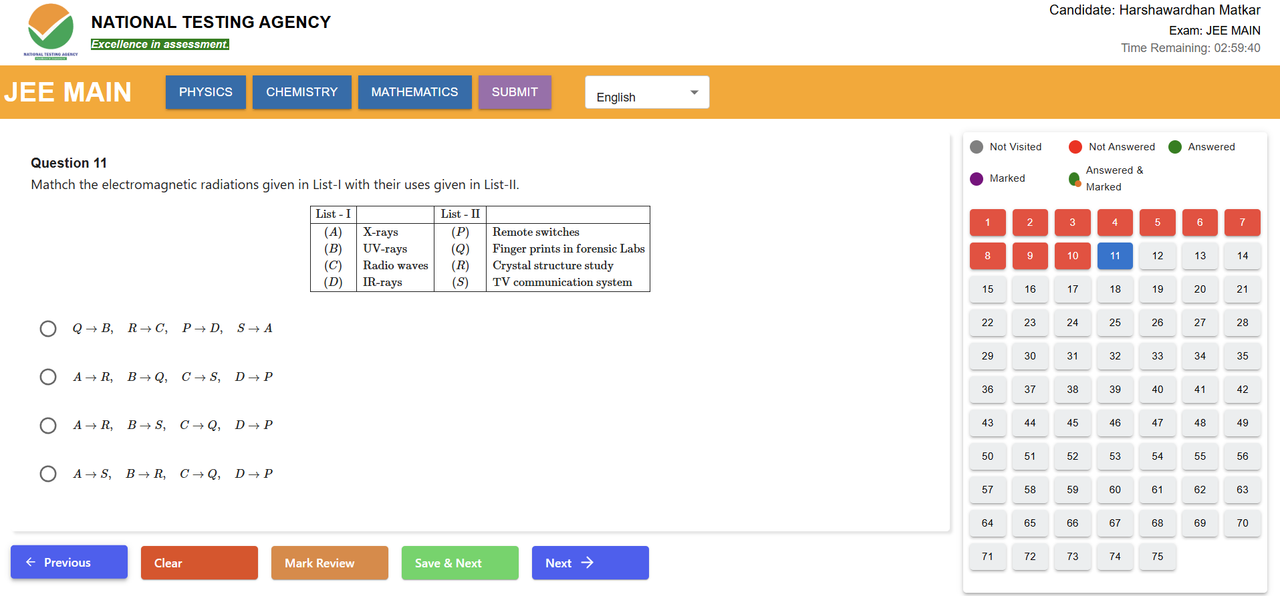The height and width of the screenshot is (596, 1280).
Task: Jump to question 40
Action: [1158, 390]
